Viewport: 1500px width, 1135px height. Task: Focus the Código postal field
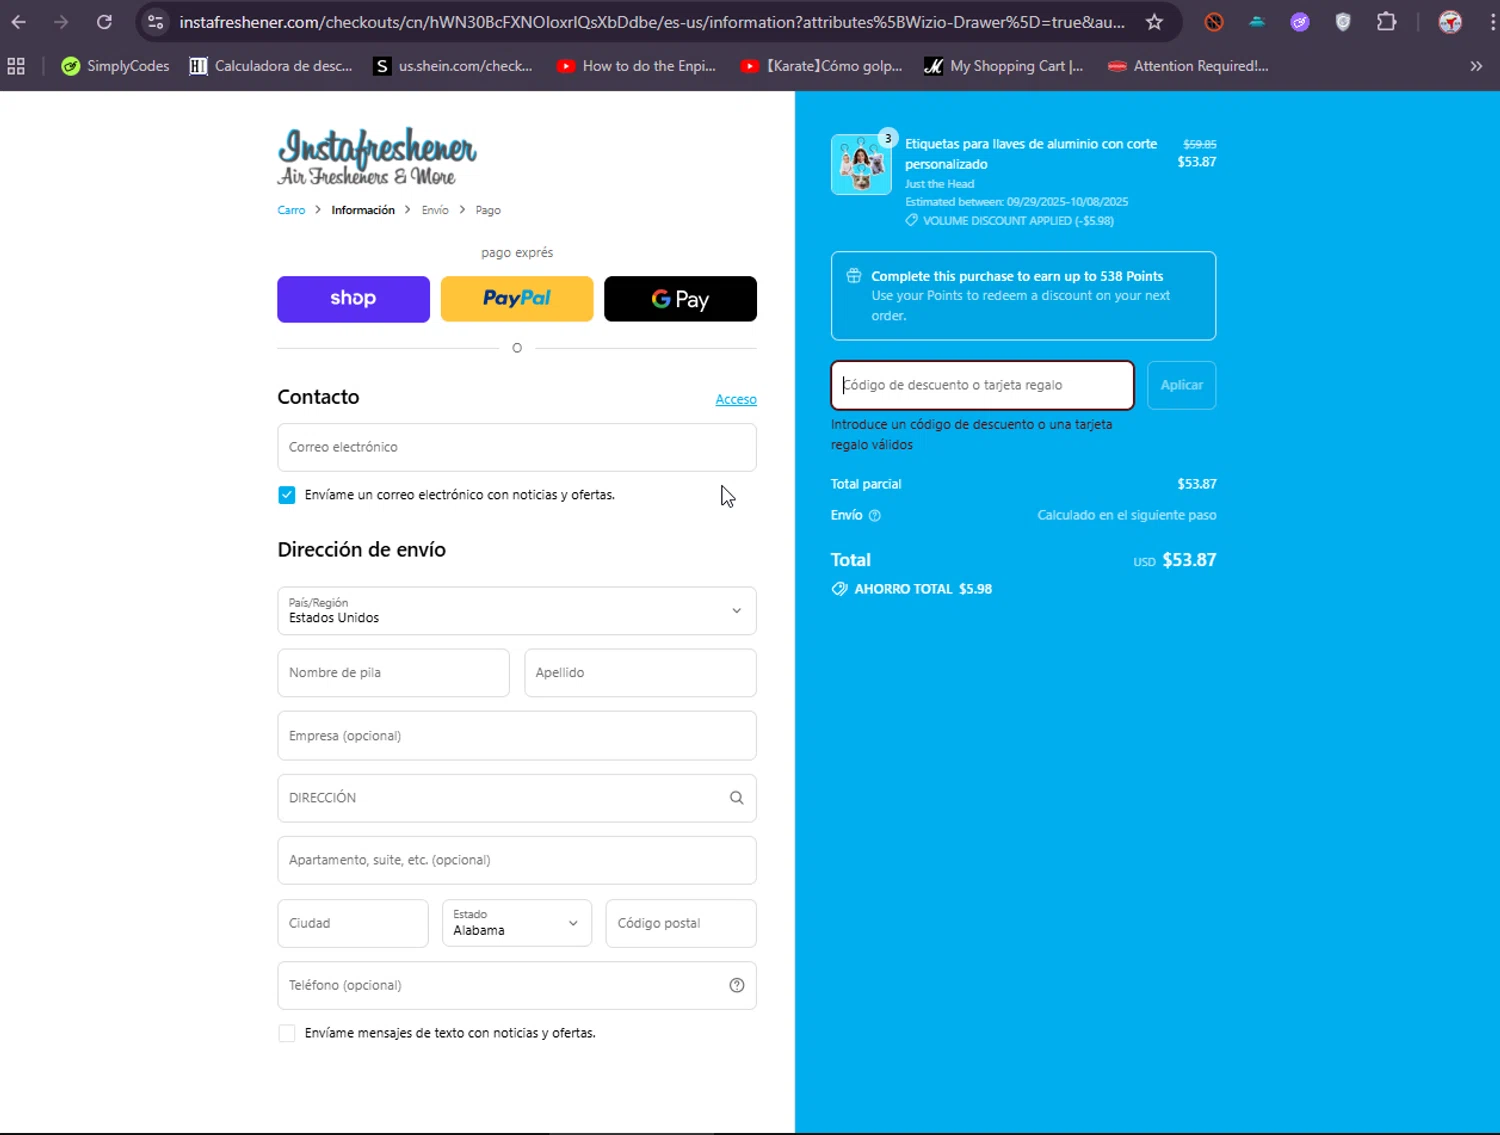pyautogui.click(x=681, y=923)
